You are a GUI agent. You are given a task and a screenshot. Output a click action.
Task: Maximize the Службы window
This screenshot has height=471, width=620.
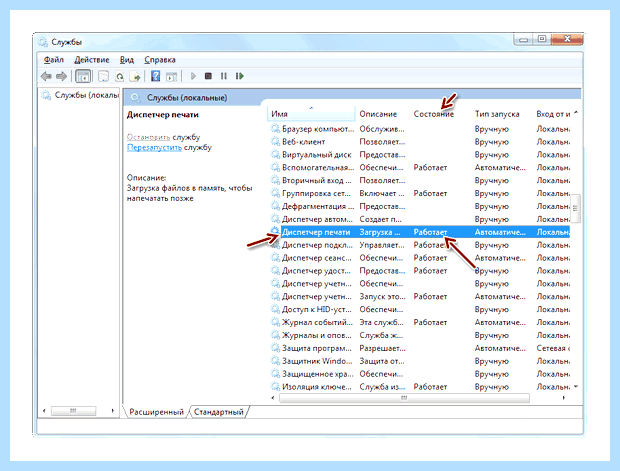click(x=542, y=39)
